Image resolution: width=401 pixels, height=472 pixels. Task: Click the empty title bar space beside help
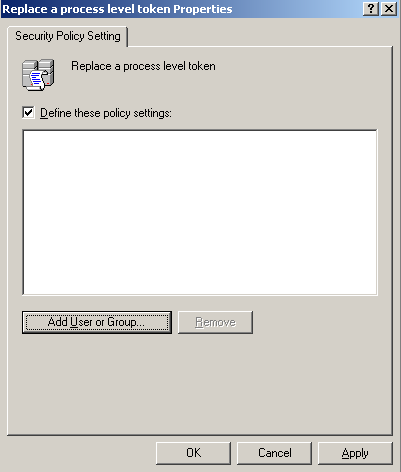pos(297,9)
